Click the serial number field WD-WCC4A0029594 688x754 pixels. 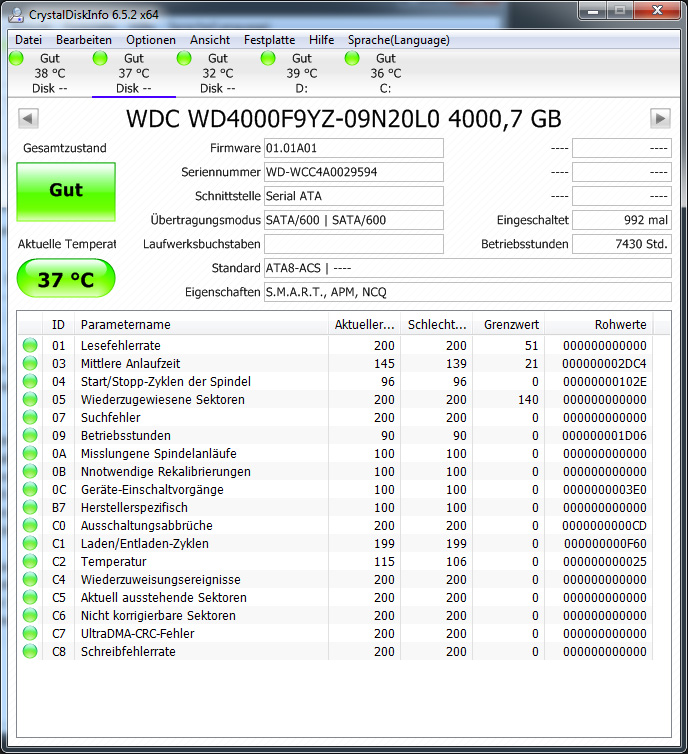[353, 172]
